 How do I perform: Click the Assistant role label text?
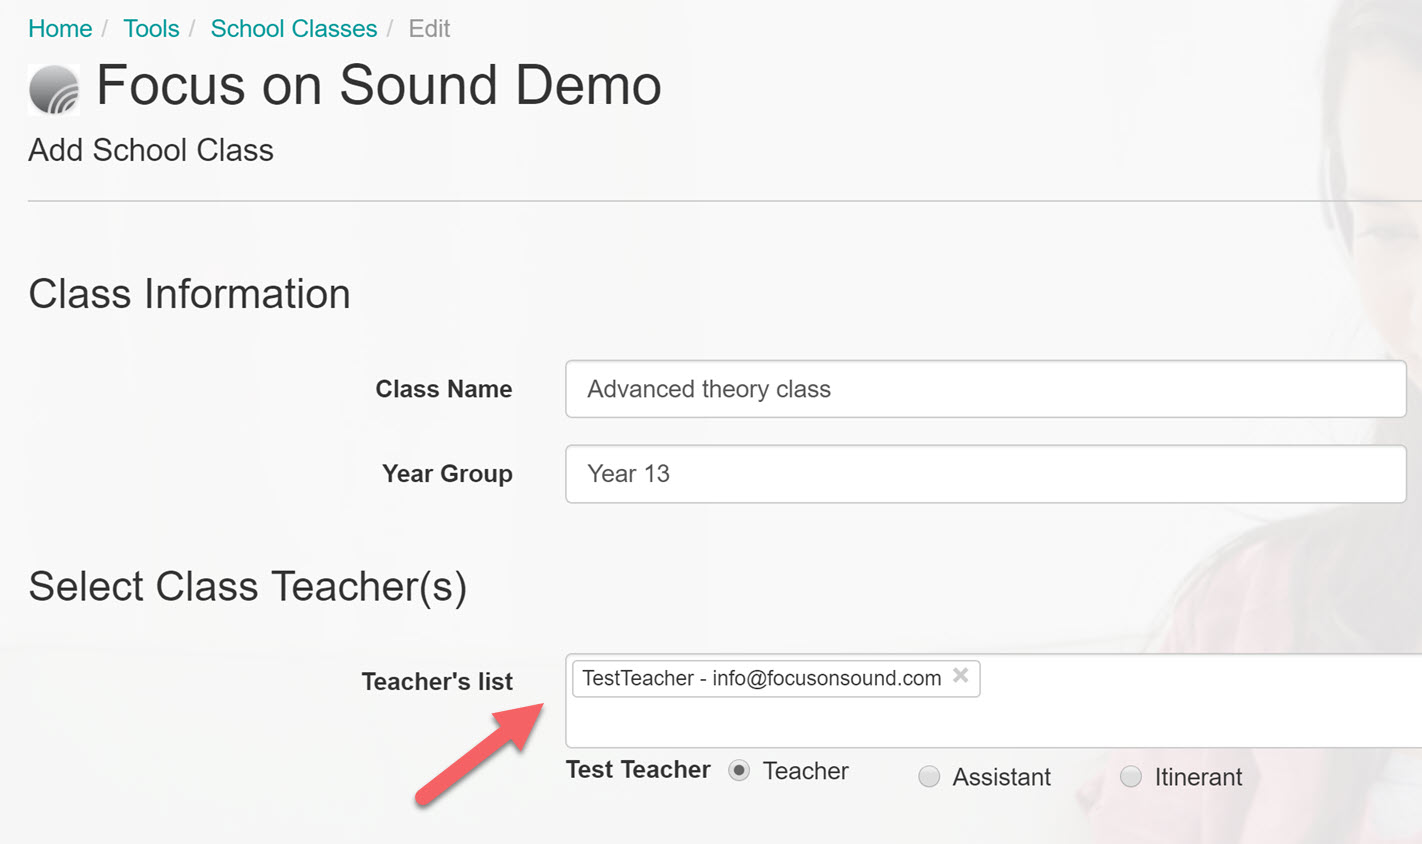pyautogui.click(x=1001, y=777)
